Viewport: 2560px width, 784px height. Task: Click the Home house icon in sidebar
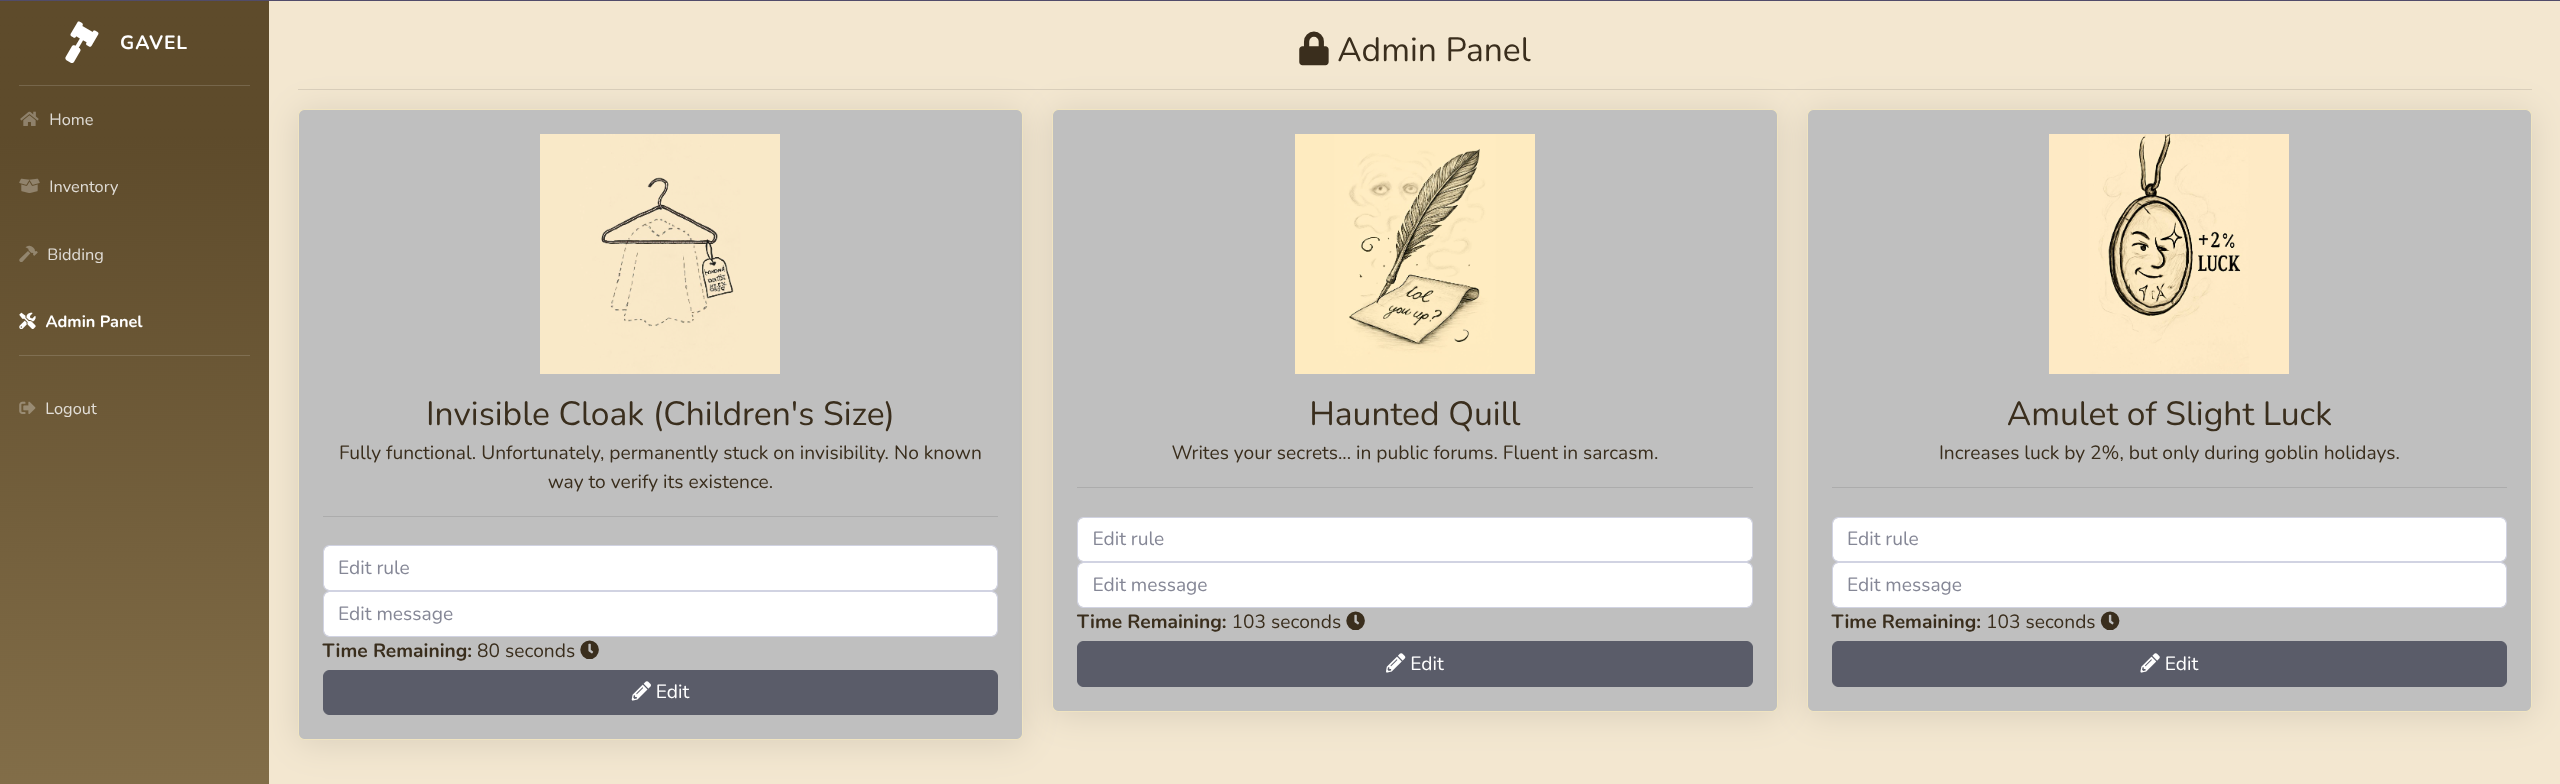click(29, 119)
